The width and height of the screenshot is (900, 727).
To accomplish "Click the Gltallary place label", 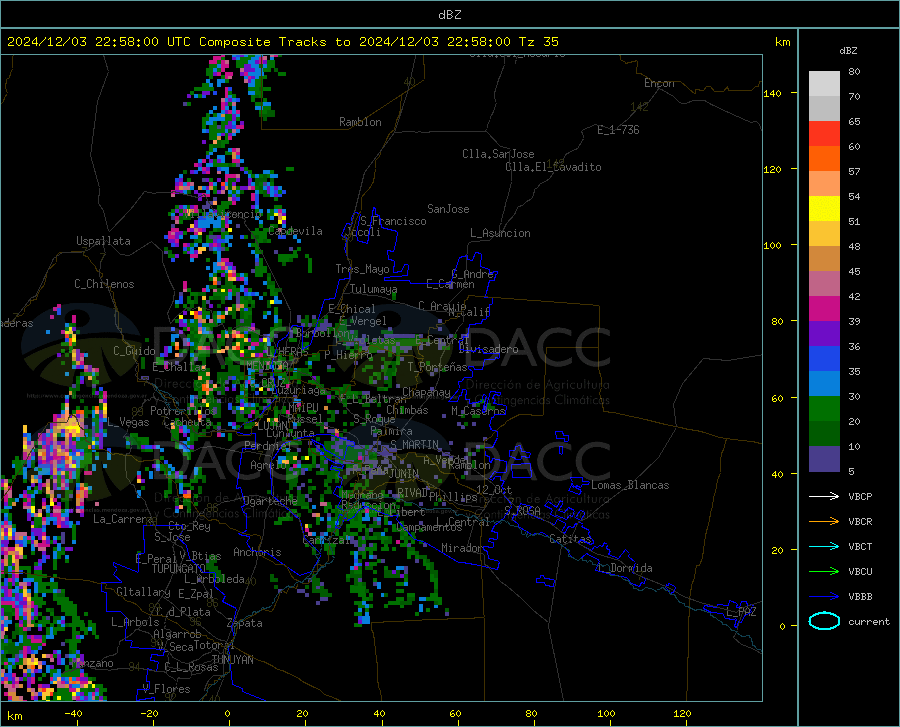I will pyautogui.click(x=143, y=592).
